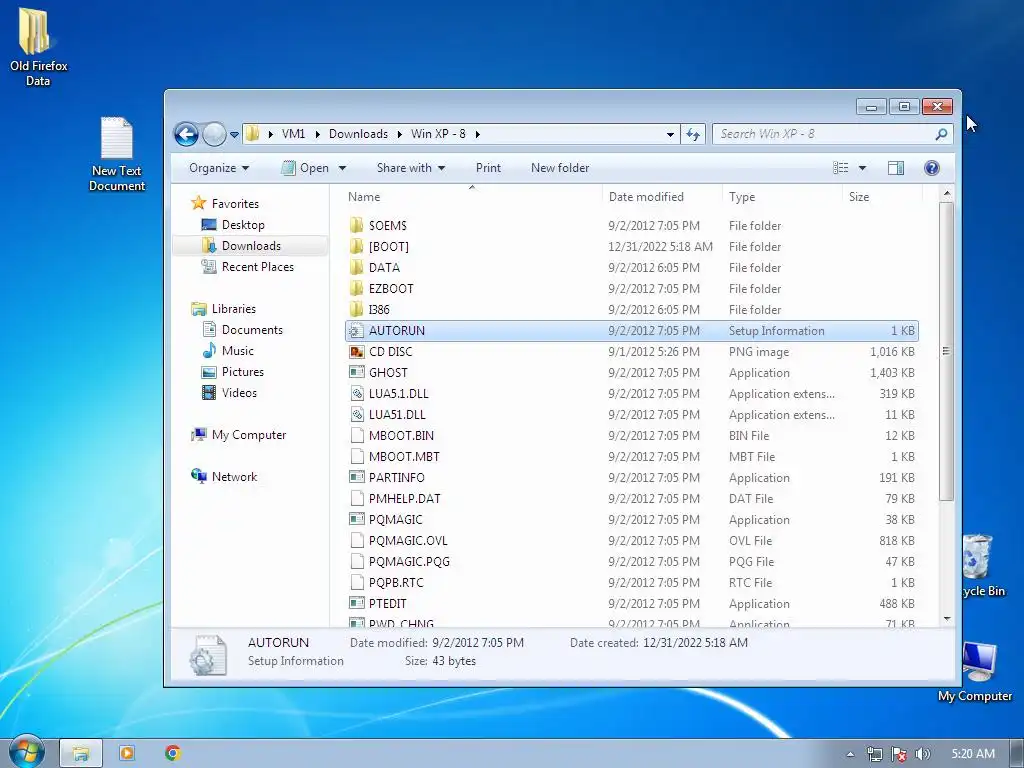
Task: Open the Share with menu
Action: click(x=411, y=168)
